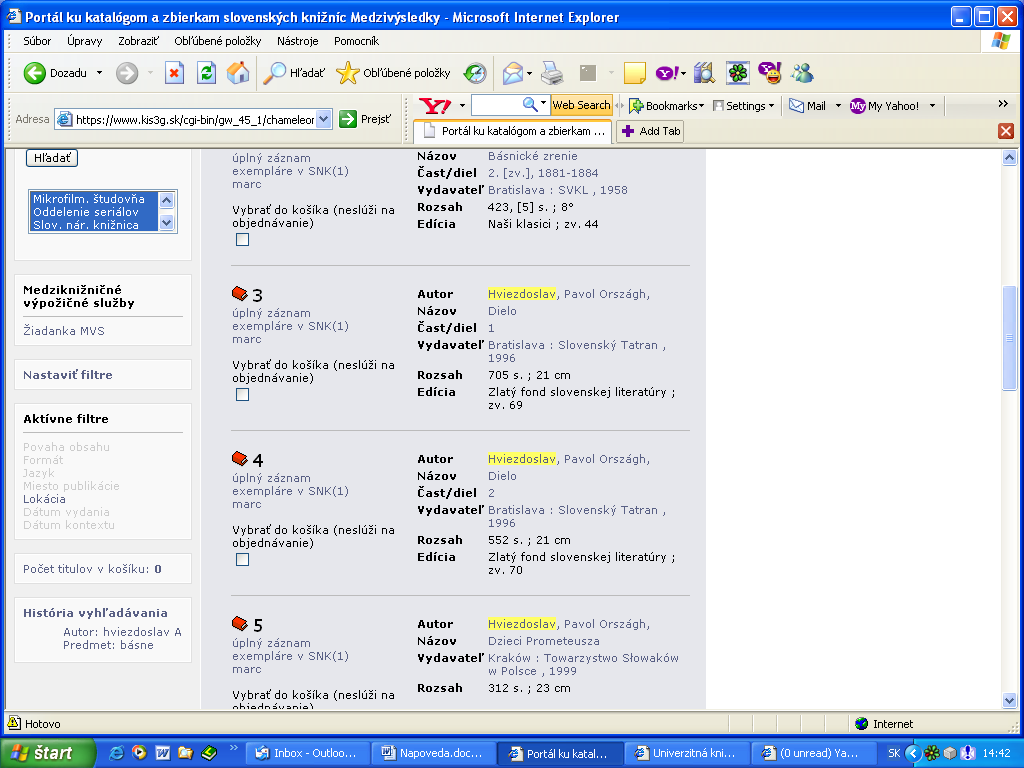Open the History icon in toolbar
Image resolution: width=1024 pixels, height=768 pixels.
[x=475, y=73]
